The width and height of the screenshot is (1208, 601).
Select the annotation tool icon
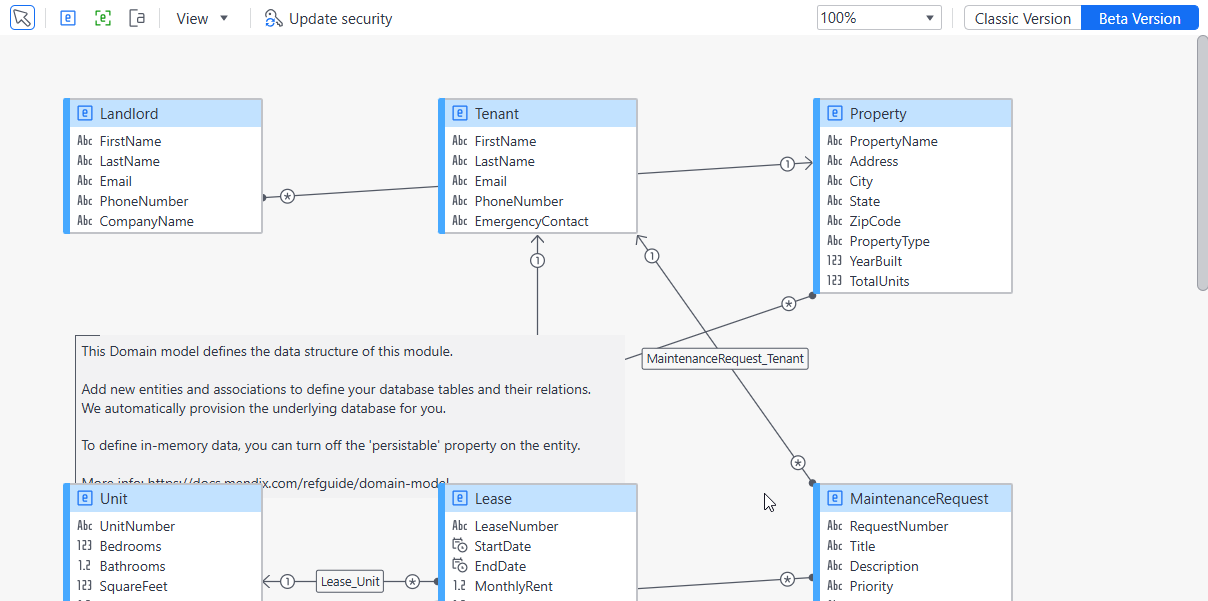138,18
